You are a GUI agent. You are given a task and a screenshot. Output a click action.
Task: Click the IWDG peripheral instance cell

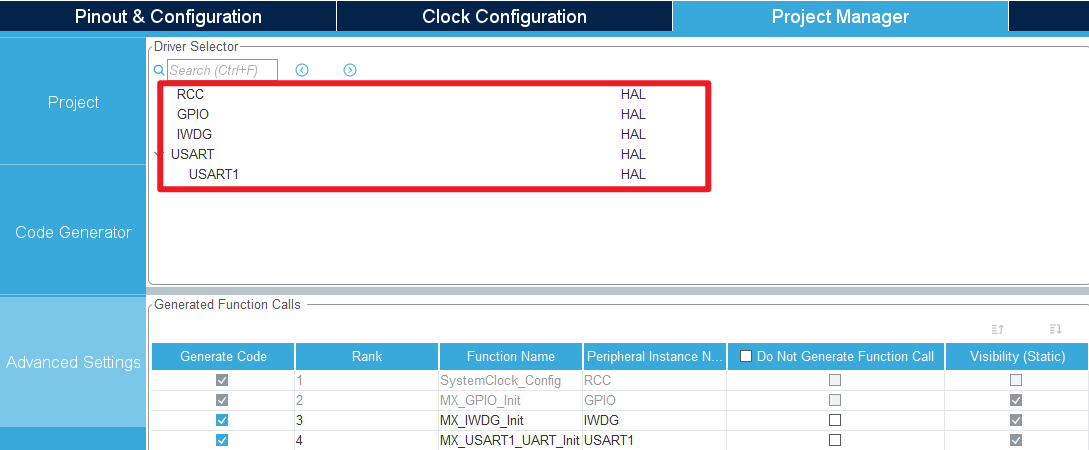(655, 420)
